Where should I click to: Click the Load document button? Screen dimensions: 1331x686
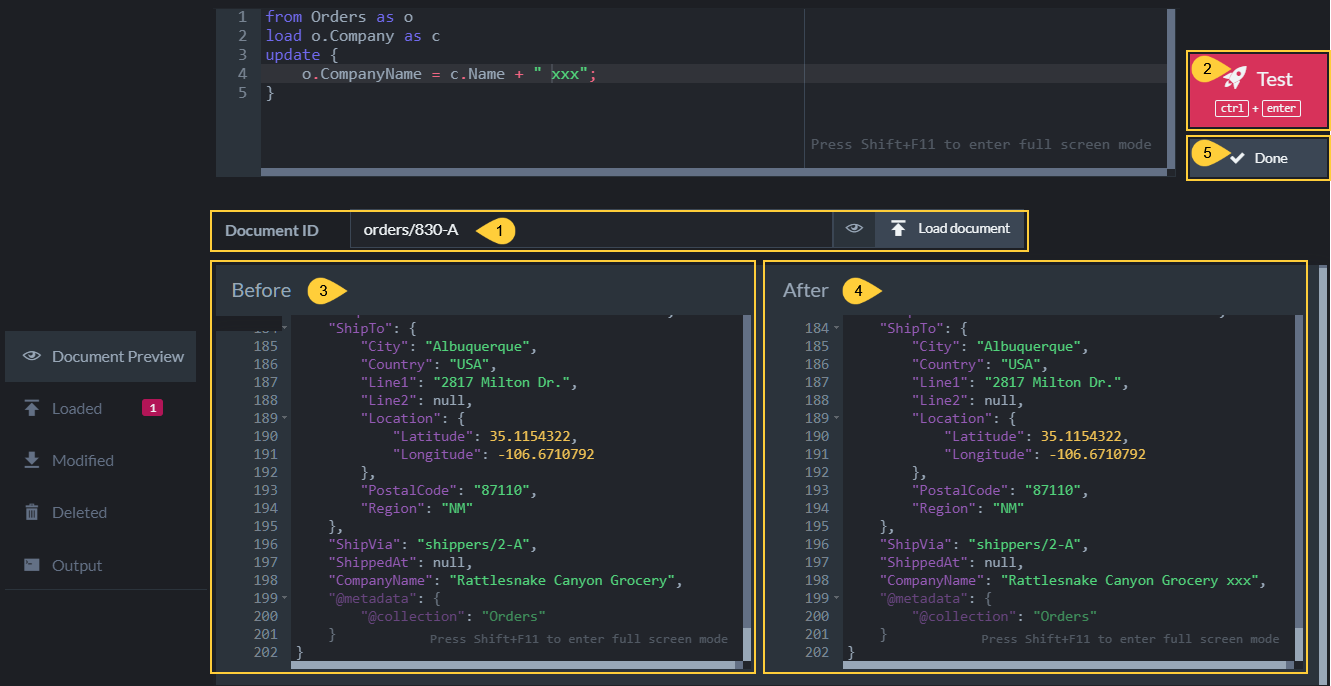coord(951,229)
